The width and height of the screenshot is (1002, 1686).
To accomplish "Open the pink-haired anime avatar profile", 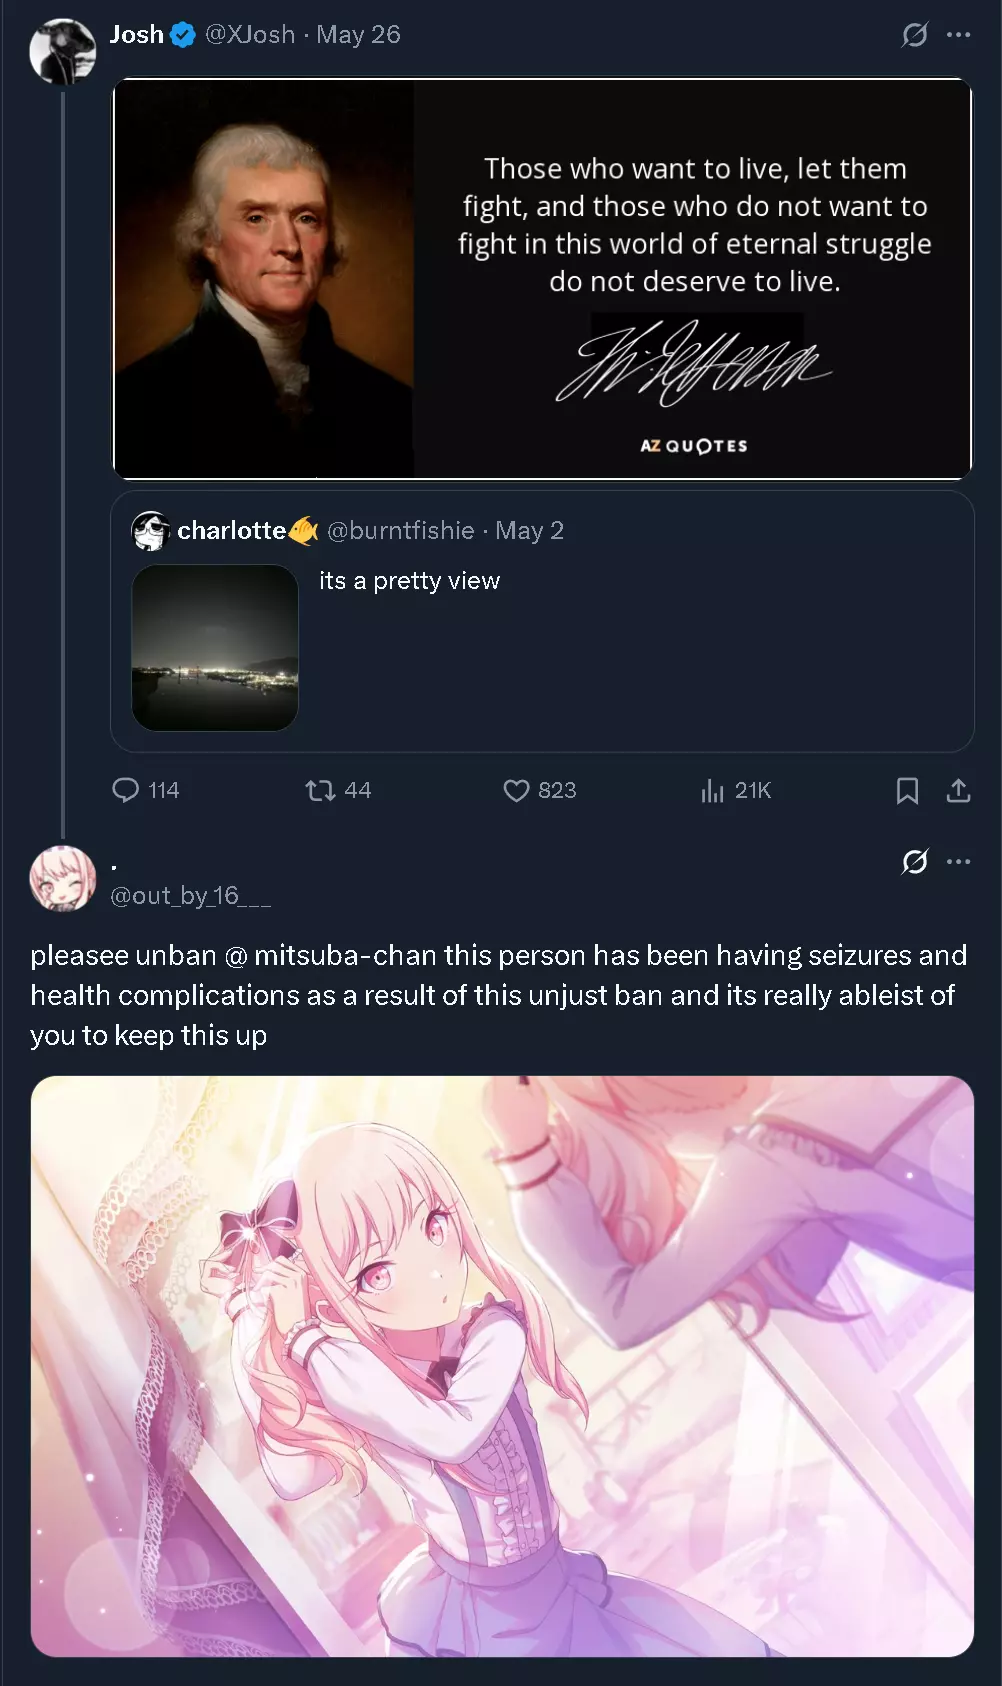I will pos(63,880).
